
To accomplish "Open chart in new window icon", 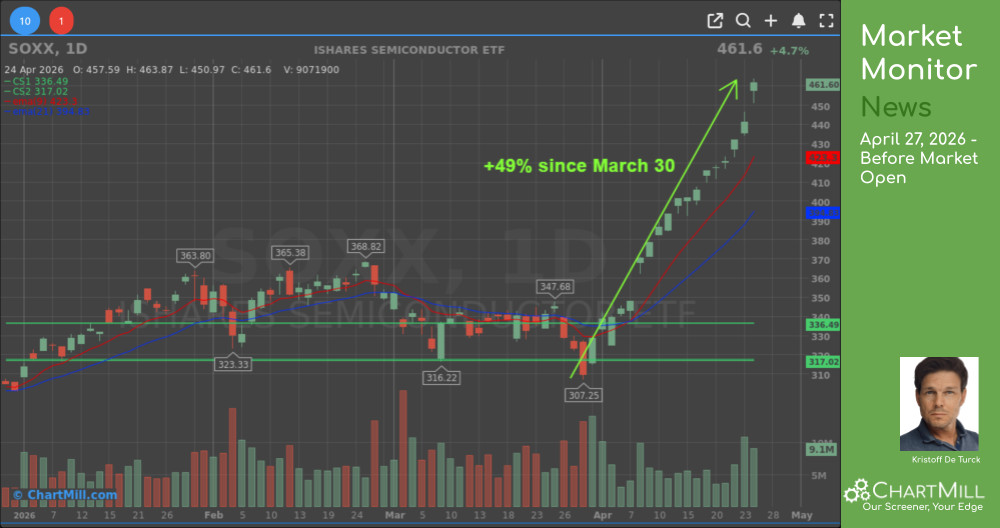I will (x=715, y=20).
